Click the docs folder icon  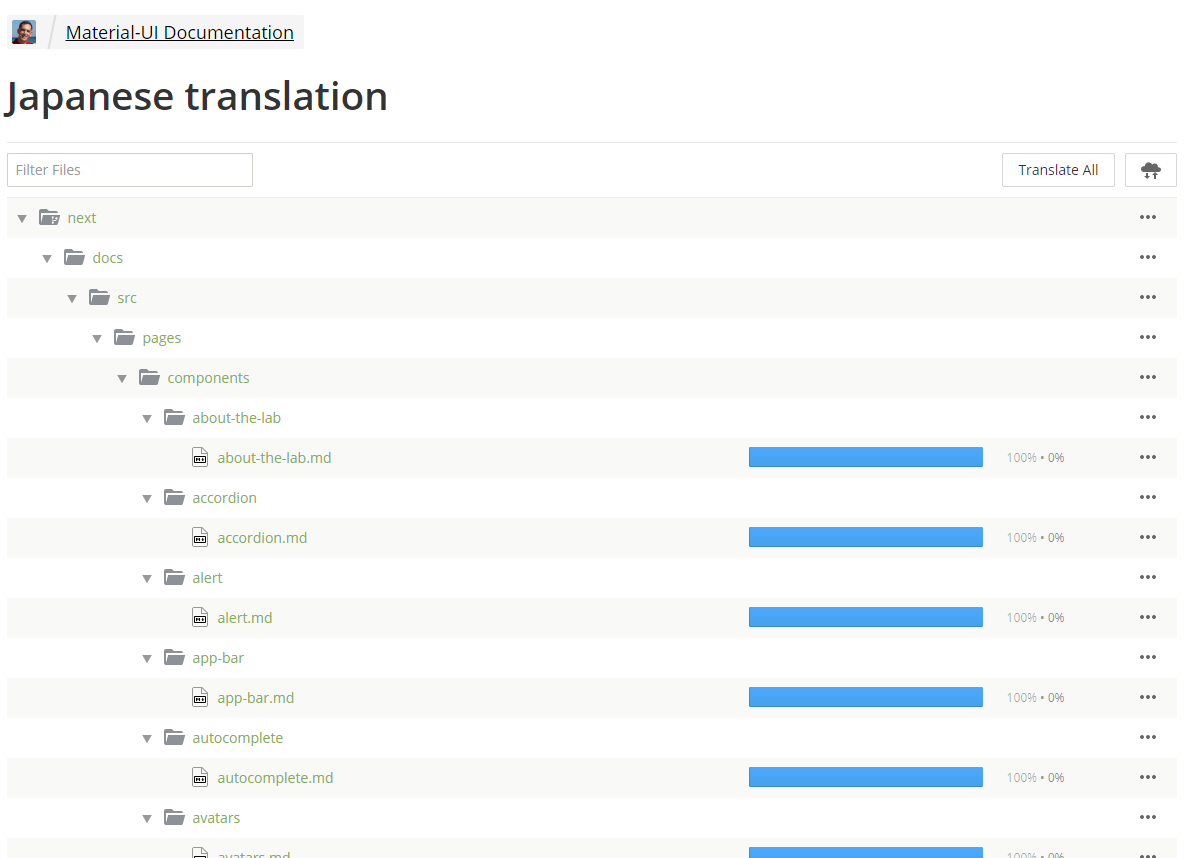tap(75, 258)
